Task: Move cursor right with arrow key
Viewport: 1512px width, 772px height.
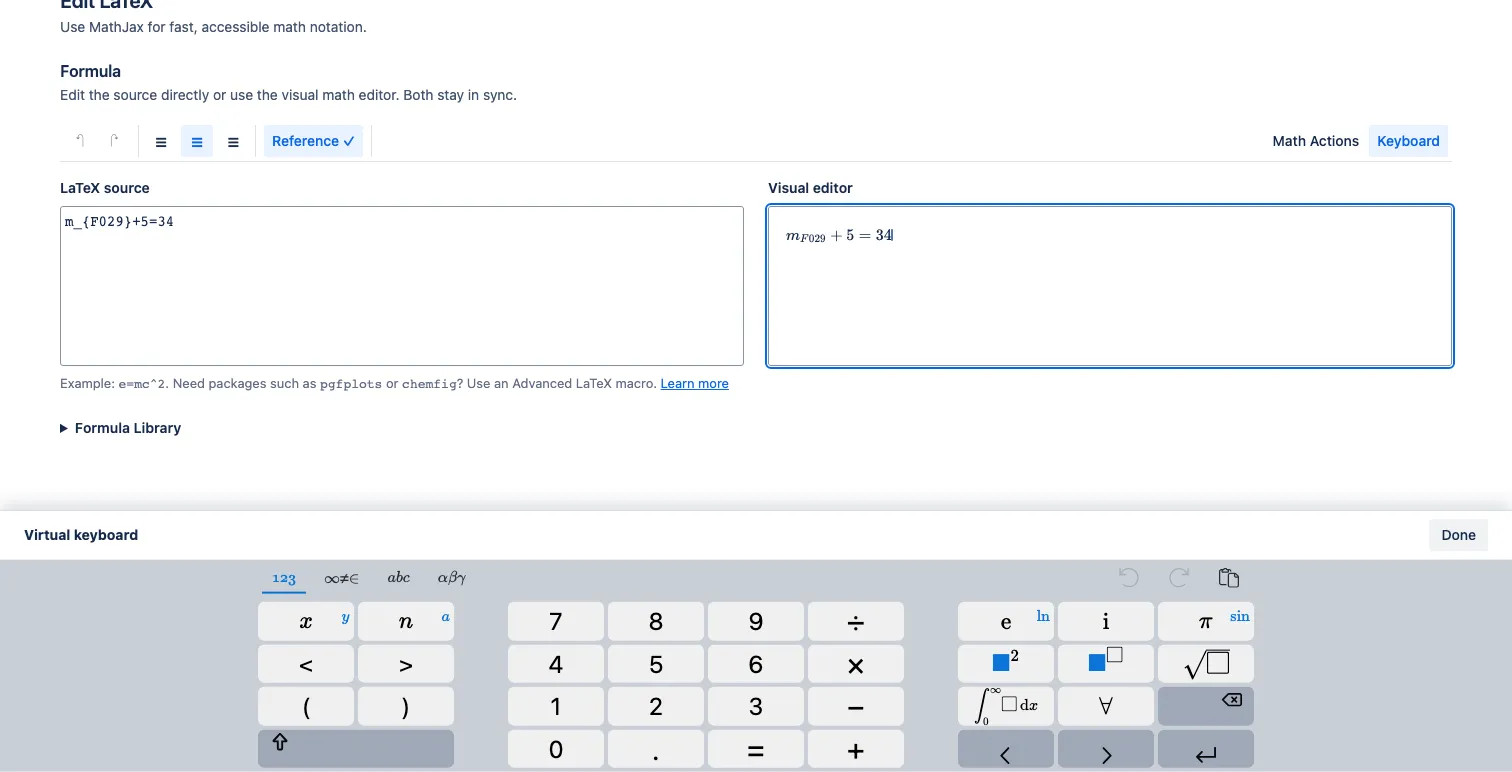Action: click(x=1105, y=750)
